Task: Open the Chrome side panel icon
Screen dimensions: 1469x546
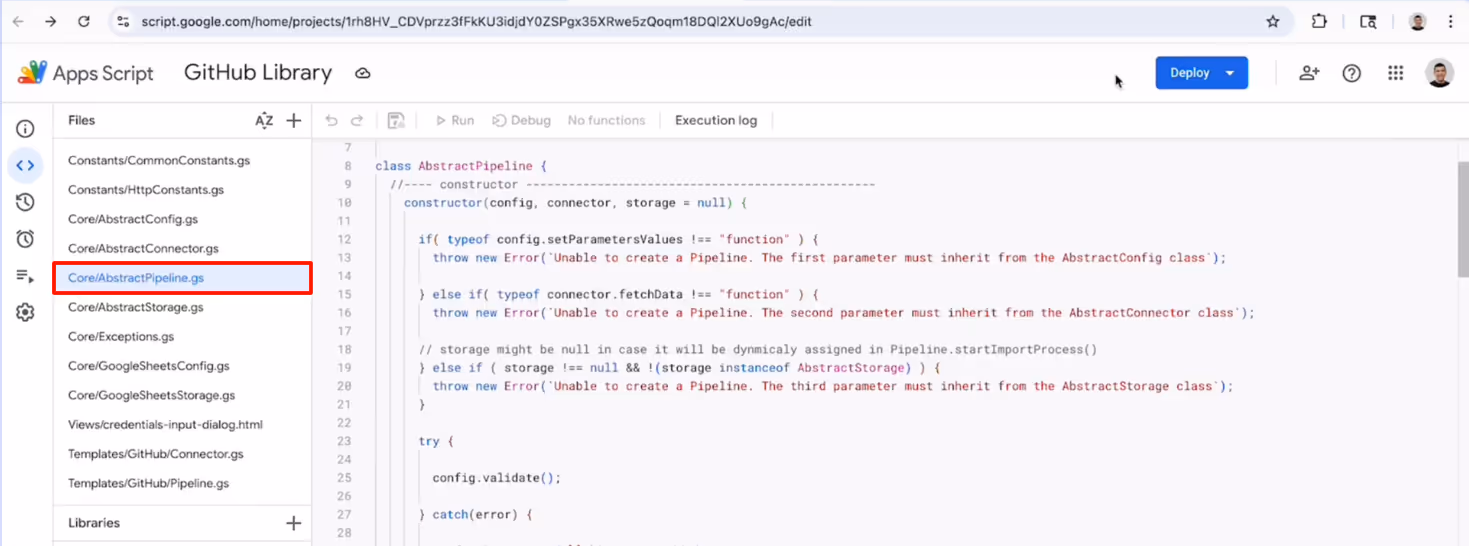Action: [1369, 21]
